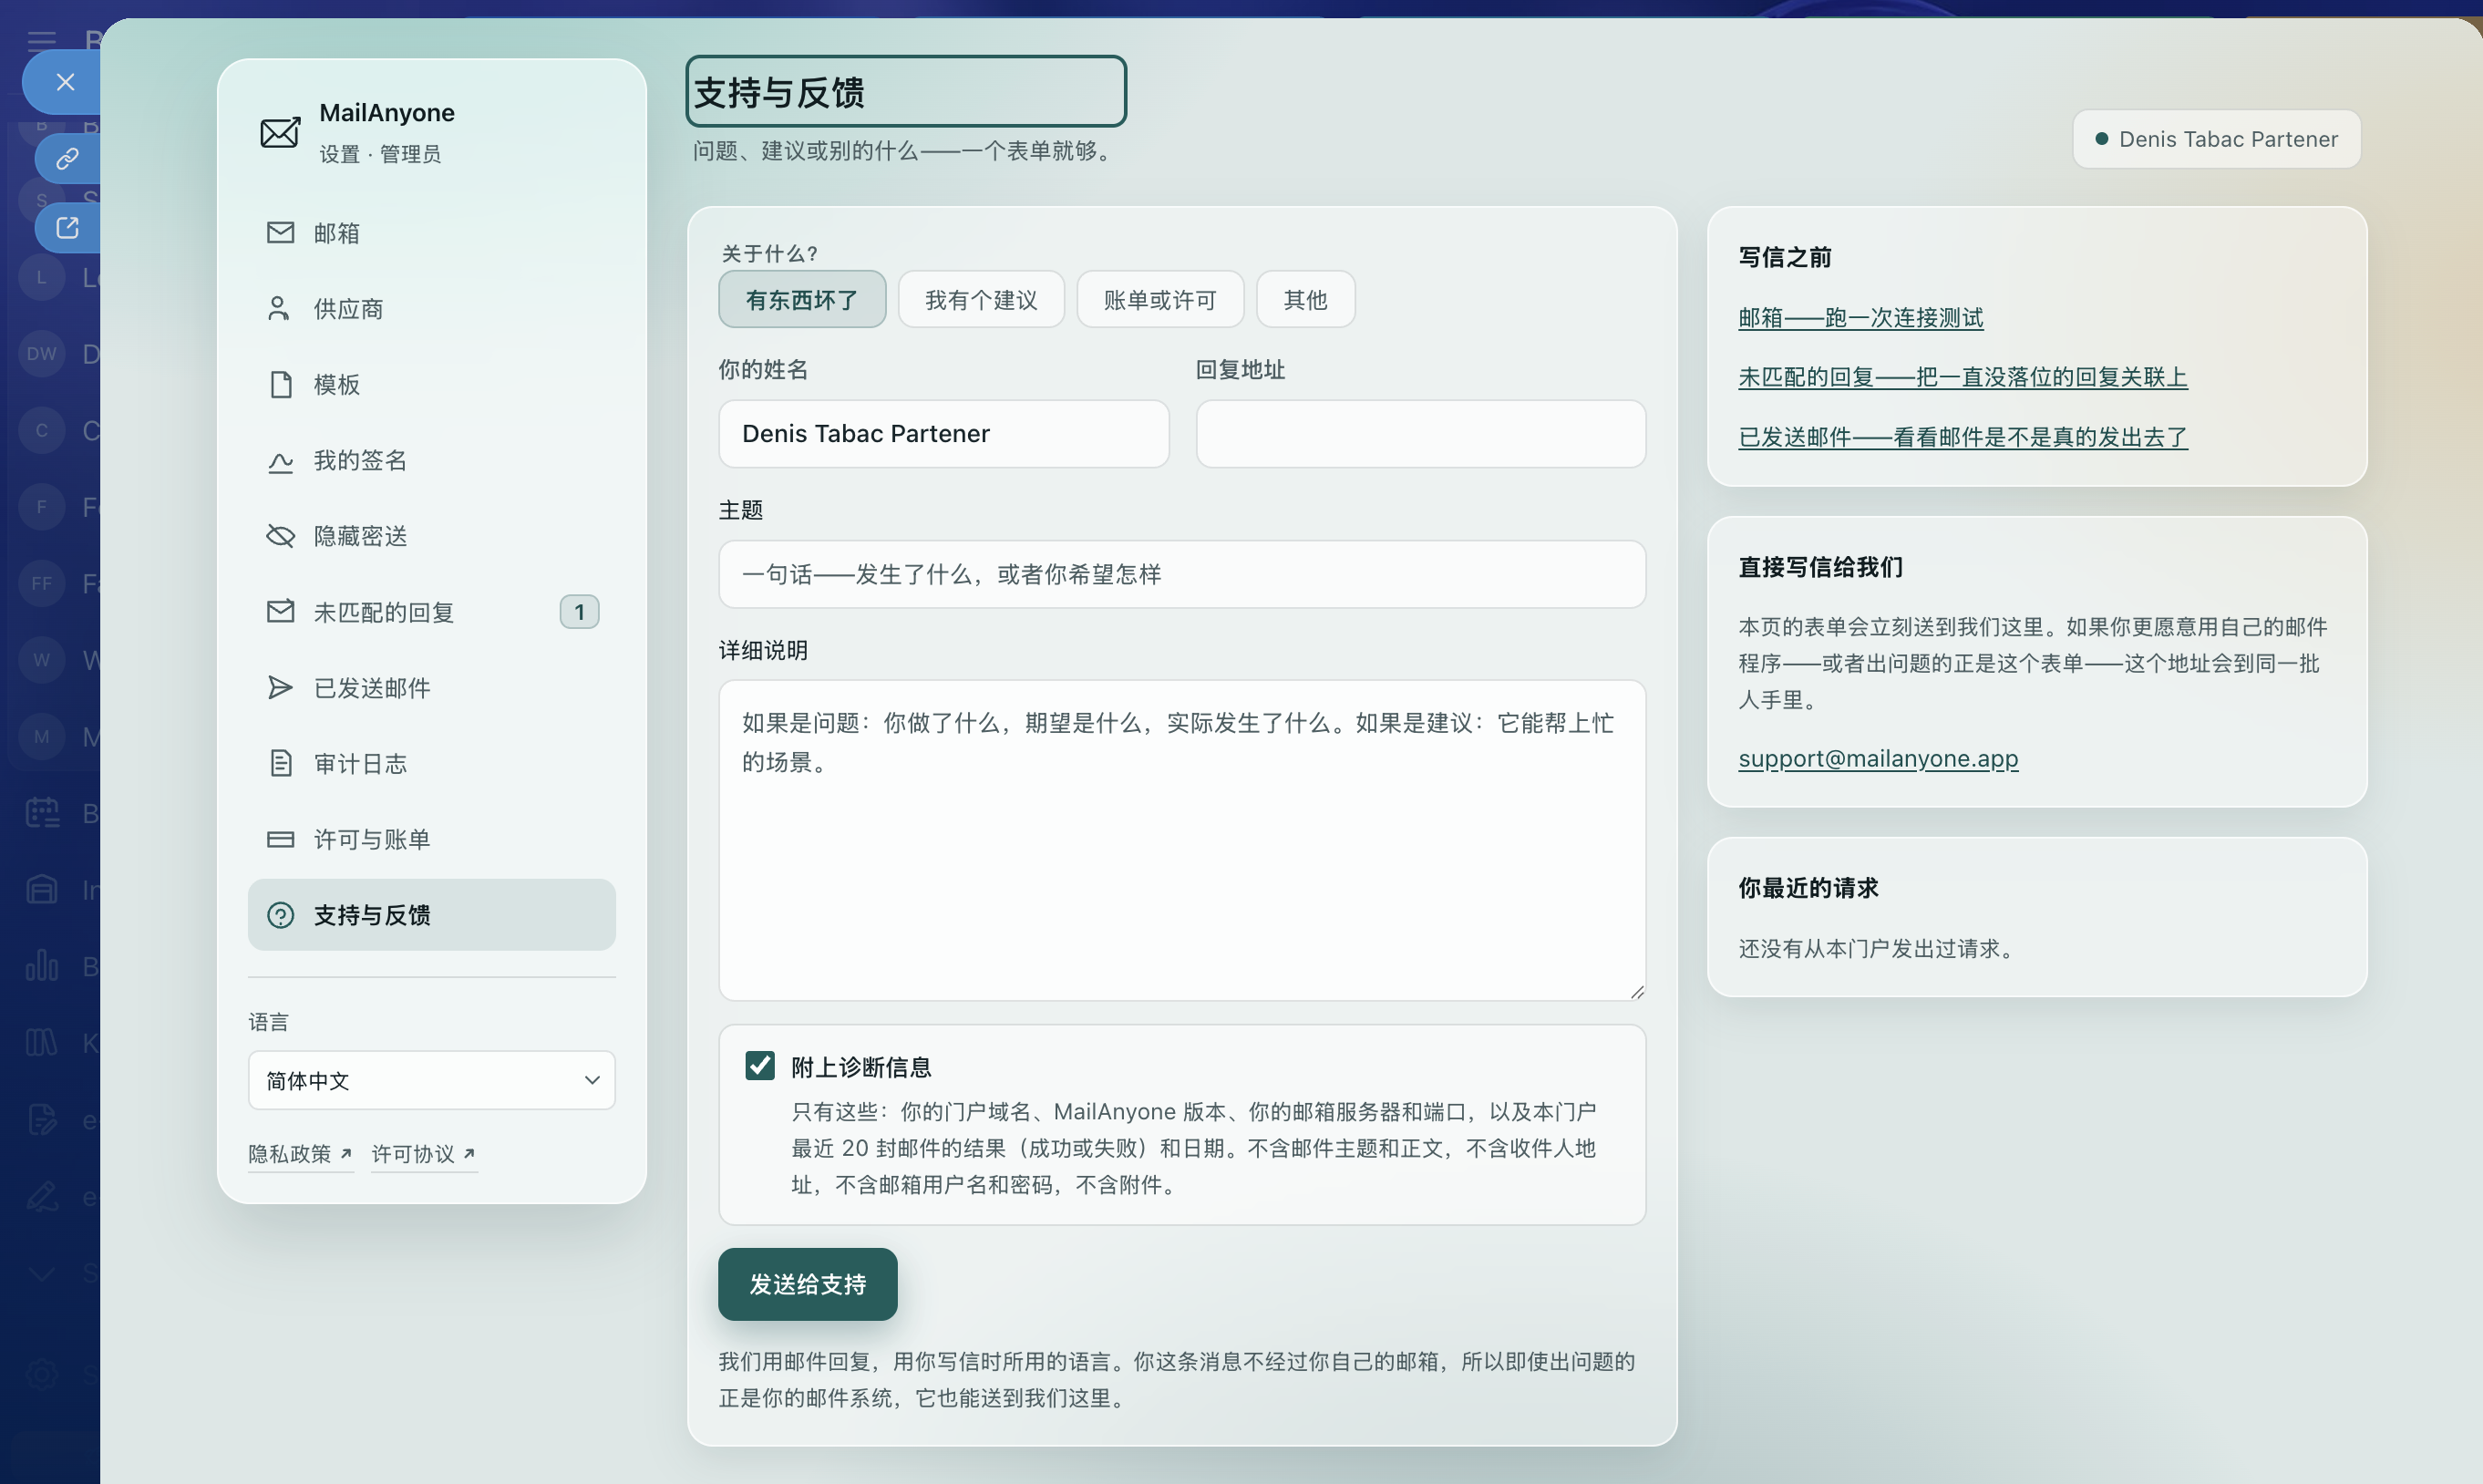This screenshot has height=1484, width=2483.
Task: Choose the 我有个建议 topic option
Action: 981,299
